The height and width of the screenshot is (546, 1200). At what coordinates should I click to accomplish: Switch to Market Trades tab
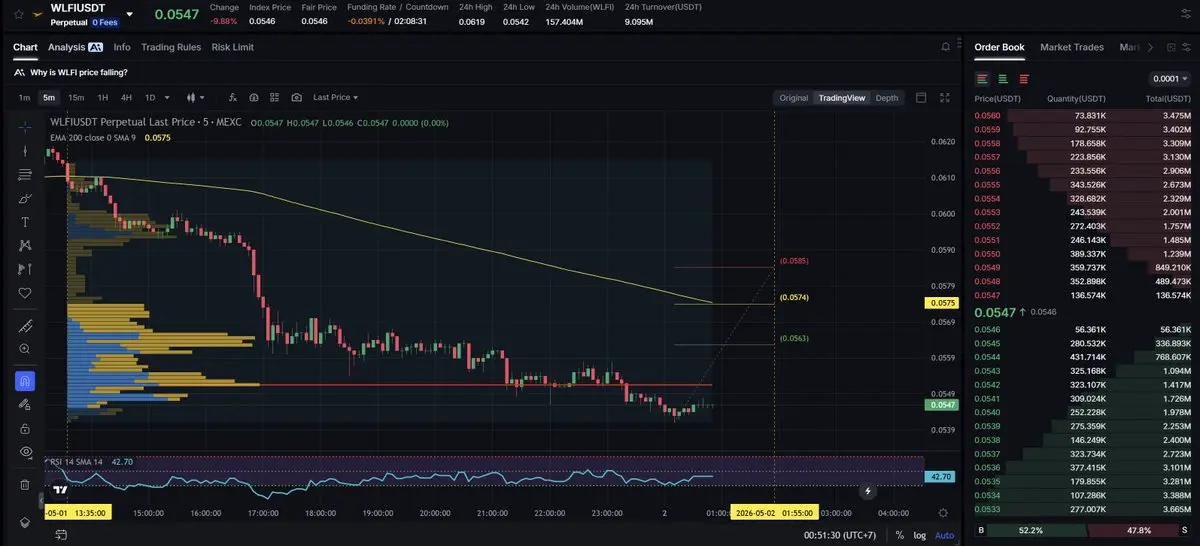point(1074,47)
